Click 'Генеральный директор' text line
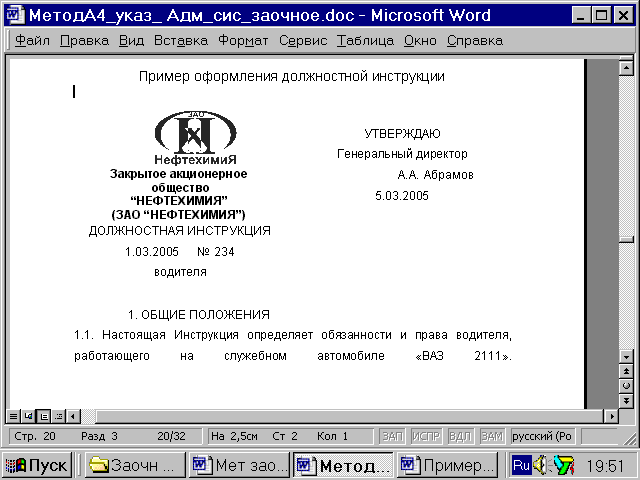Image resolution: width=640 pixels, height=480 pixels. coord(402,154)
